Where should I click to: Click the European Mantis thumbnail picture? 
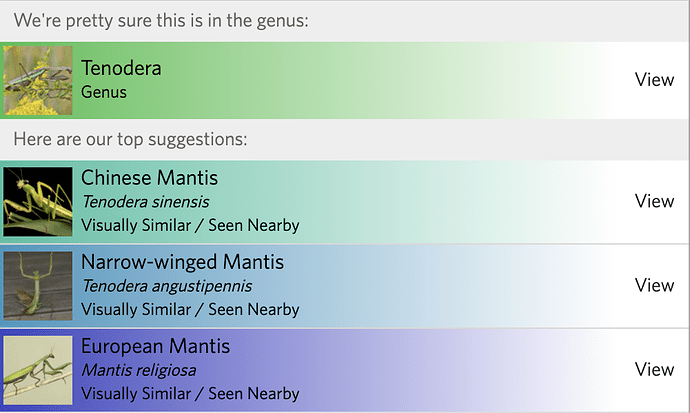(38, 369)
